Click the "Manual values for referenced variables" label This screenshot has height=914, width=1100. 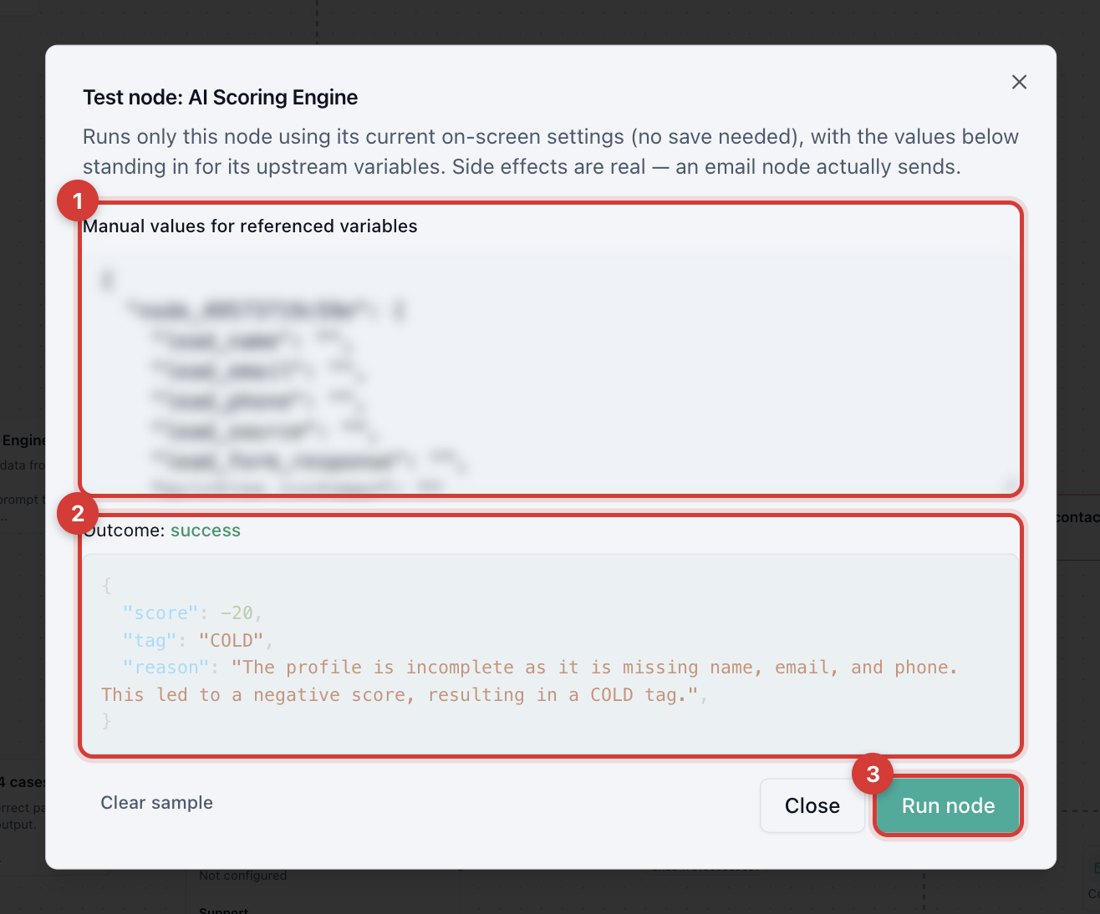[250, 226]
